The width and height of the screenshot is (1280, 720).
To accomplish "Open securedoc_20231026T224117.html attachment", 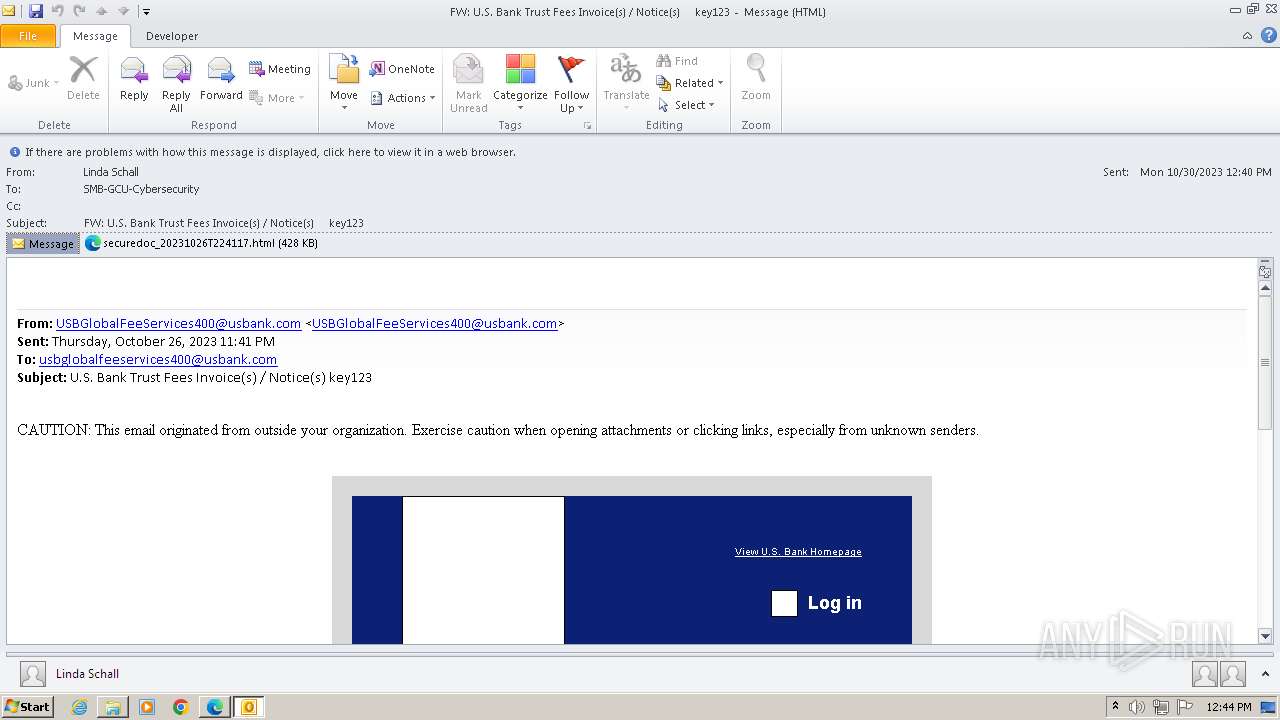I will 202,243.
